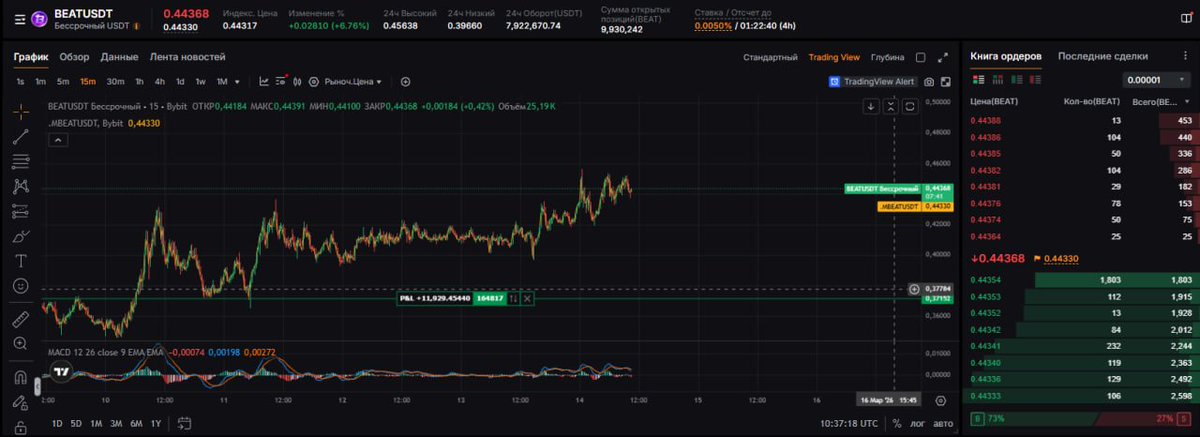Activate the zoom in tool
The width and height of the screenshot is (1200, 437).
[x=20, y=344]
